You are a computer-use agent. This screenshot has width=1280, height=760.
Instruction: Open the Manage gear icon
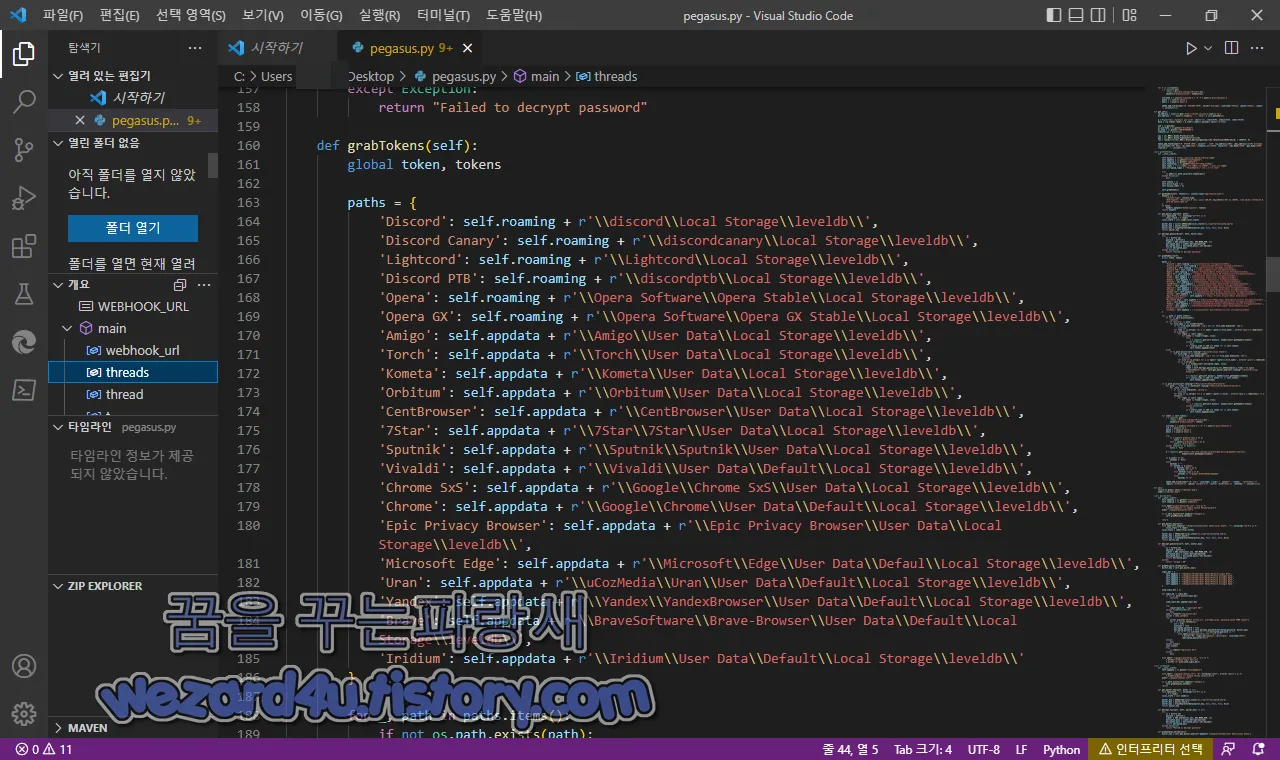point(24,714)
